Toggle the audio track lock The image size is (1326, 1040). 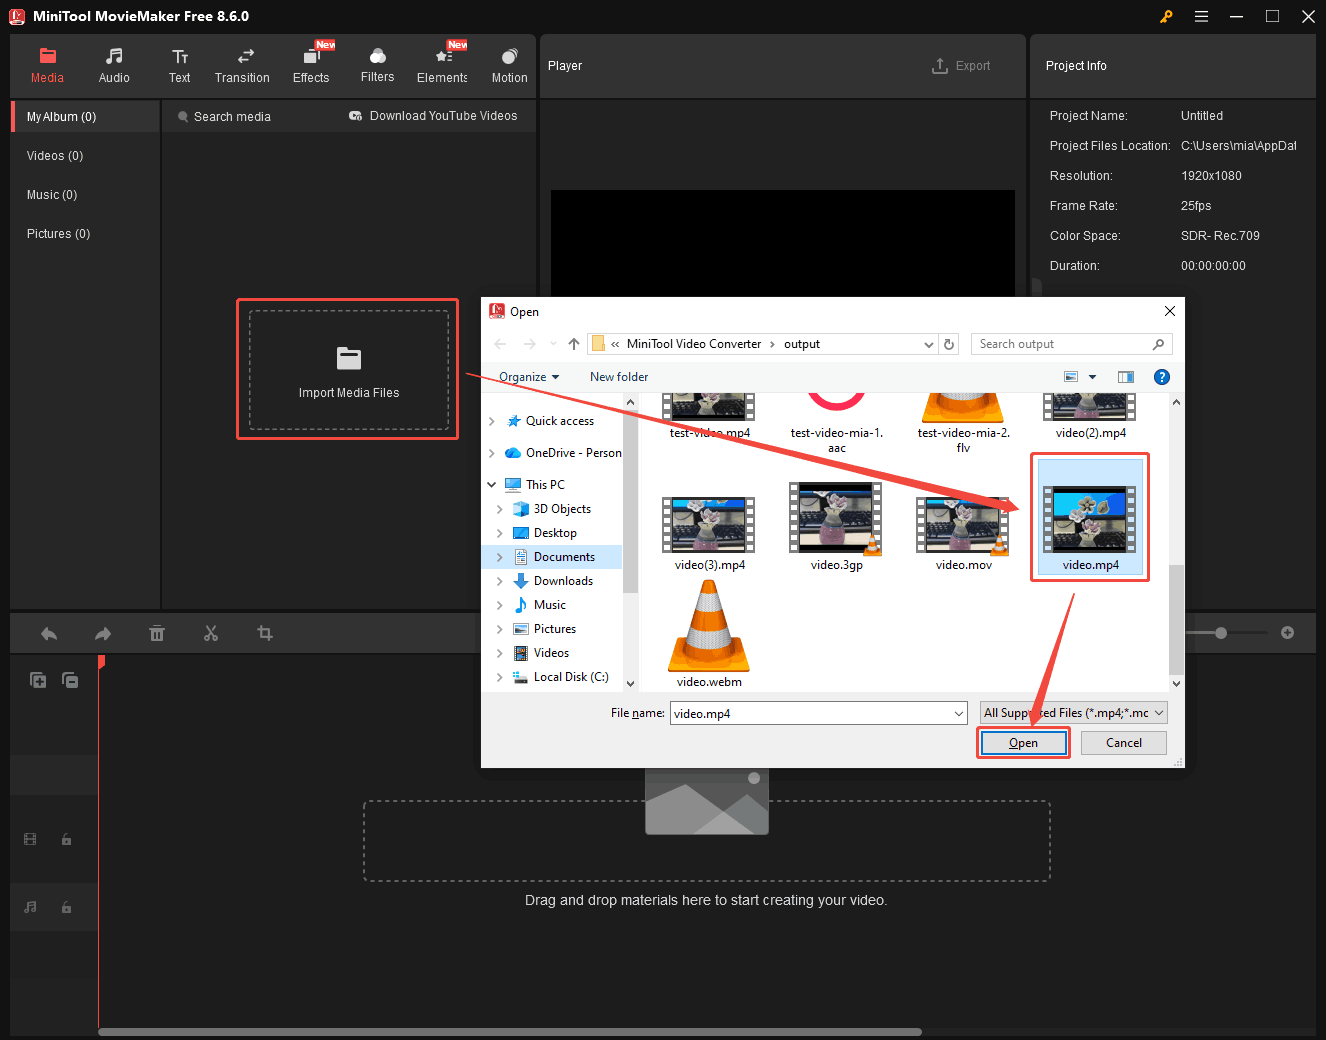[66, 908]
